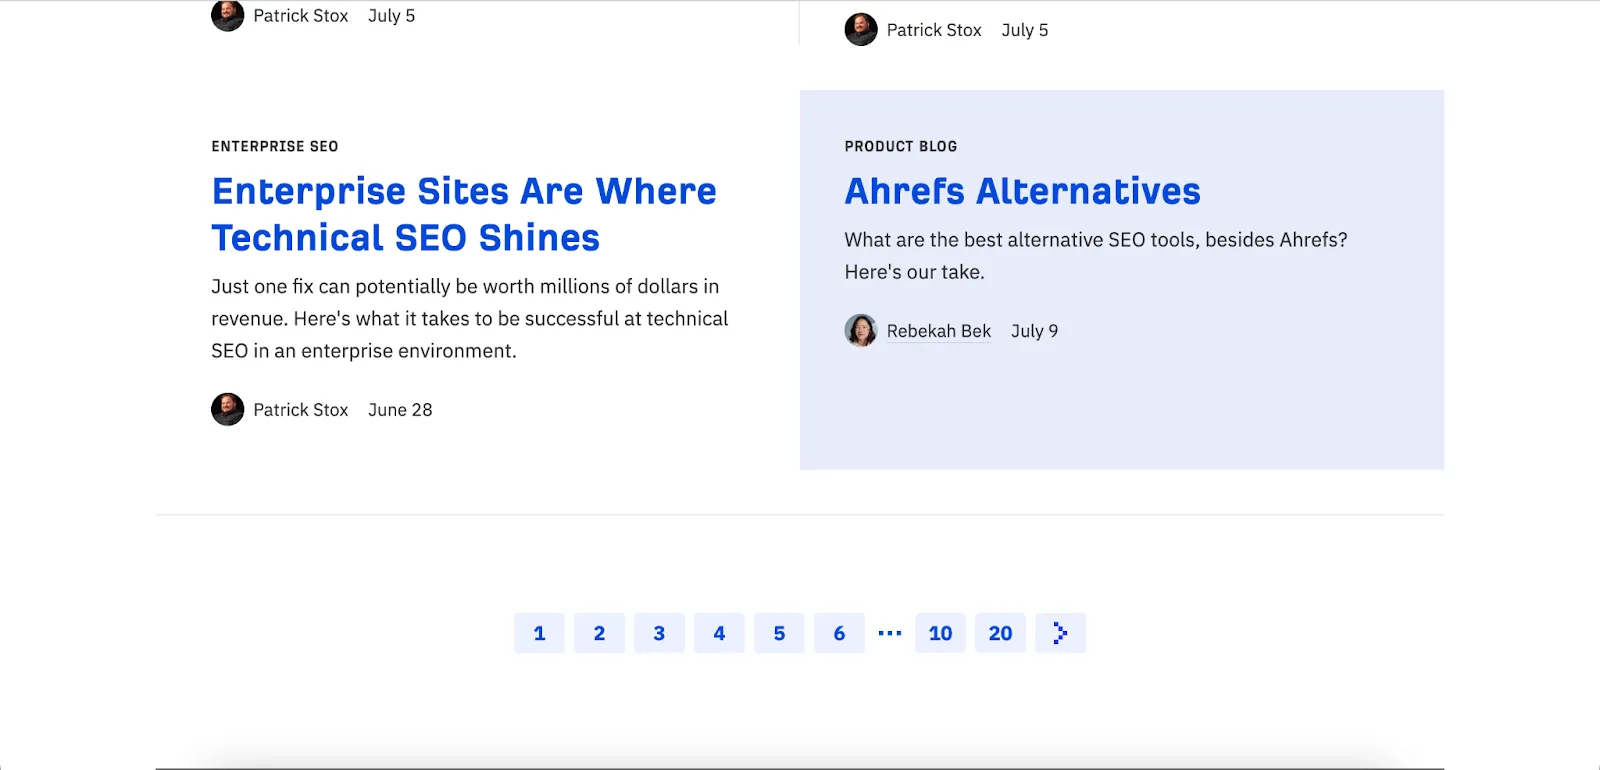Click Rebekah Bek's avatar photo
Viewport: 1600px width, 770px height.
[861, 330]
